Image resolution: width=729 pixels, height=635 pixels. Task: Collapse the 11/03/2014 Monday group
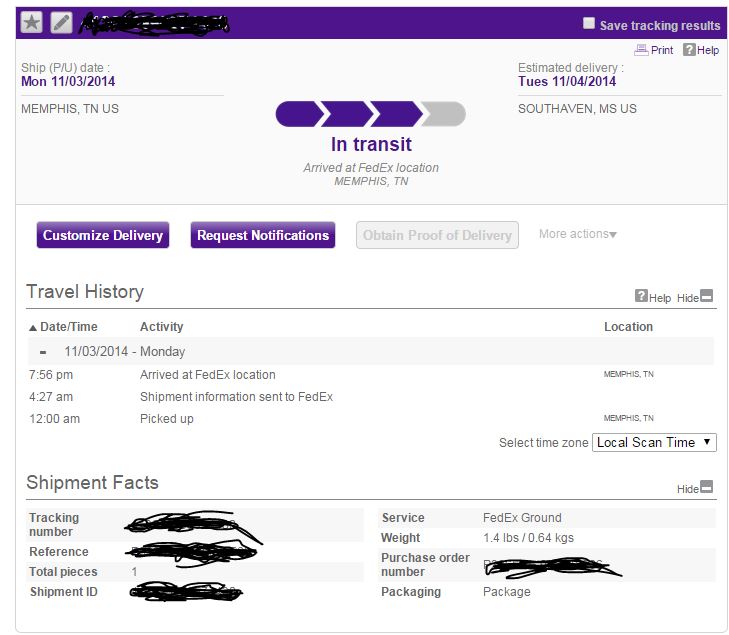click(x=43, y=352)
